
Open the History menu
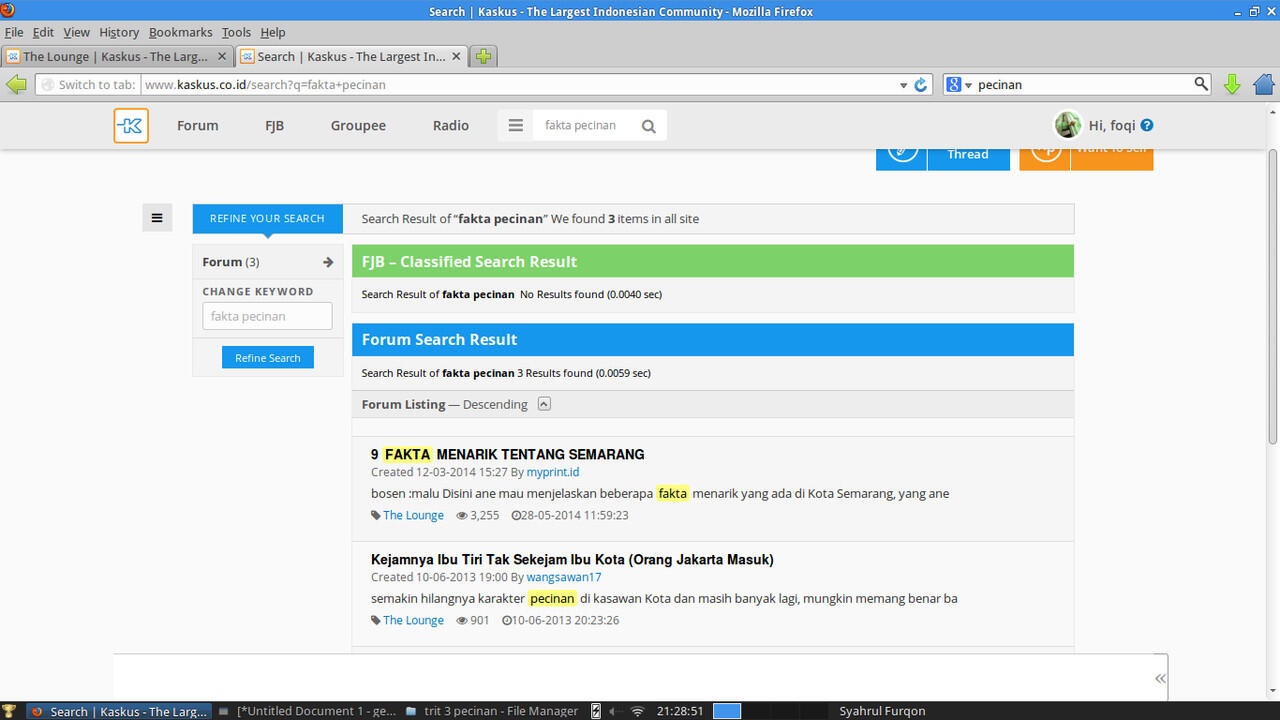(119, 32)
